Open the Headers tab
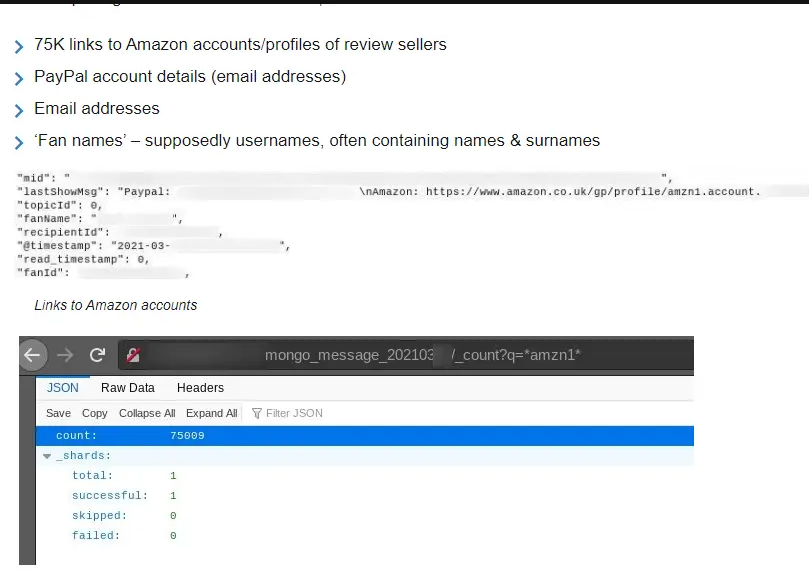This screenshot has width=809, height=574. tap(200, 388)
